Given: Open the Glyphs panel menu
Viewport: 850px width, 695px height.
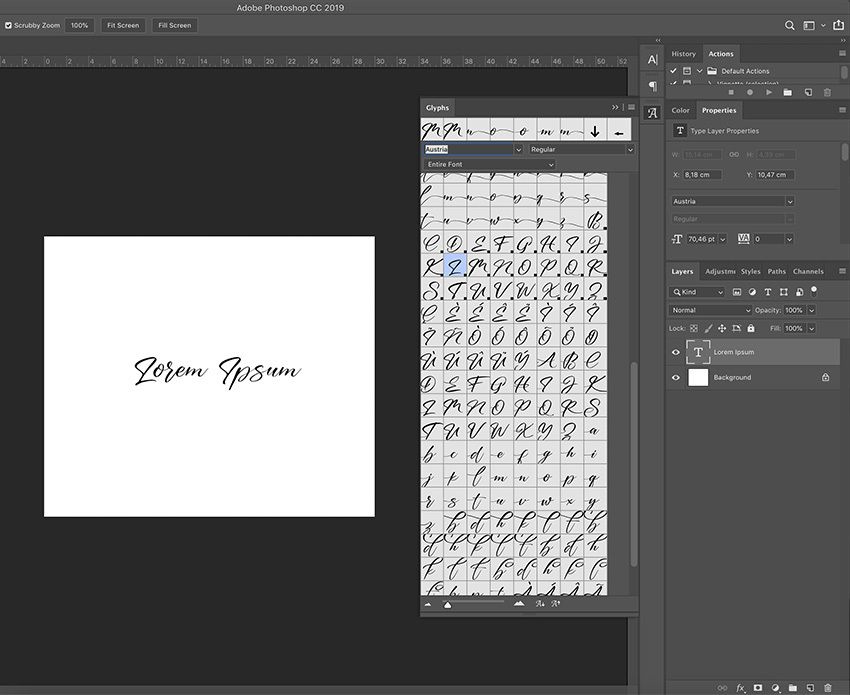Looking at the screenshot, I should pos(632,107).
